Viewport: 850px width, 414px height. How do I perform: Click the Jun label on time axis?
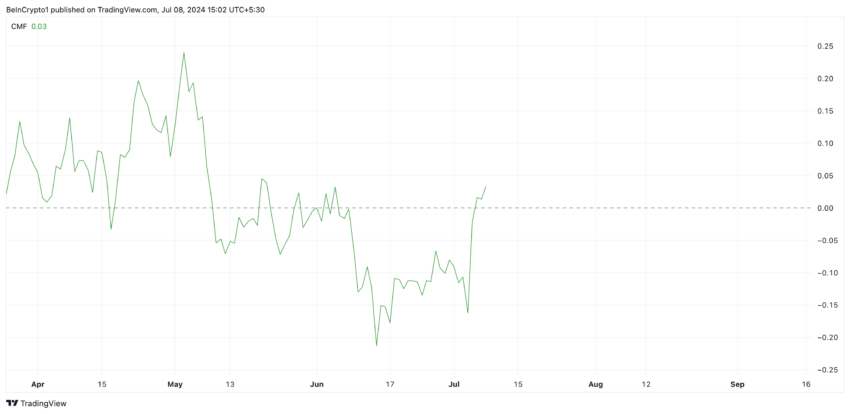coord(317,384)
